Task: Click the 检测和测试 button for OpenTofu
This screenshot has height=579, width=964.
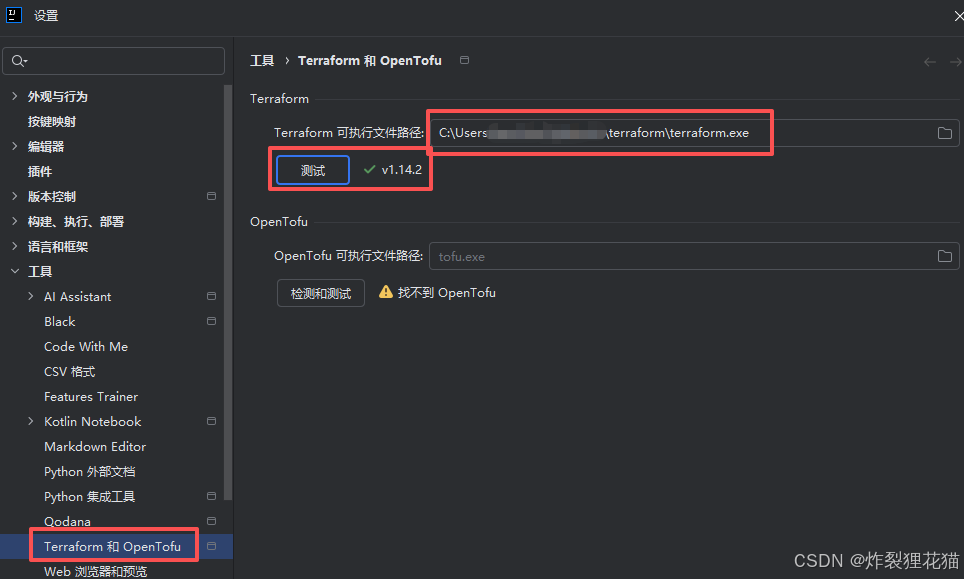Action: pos(321,293)
